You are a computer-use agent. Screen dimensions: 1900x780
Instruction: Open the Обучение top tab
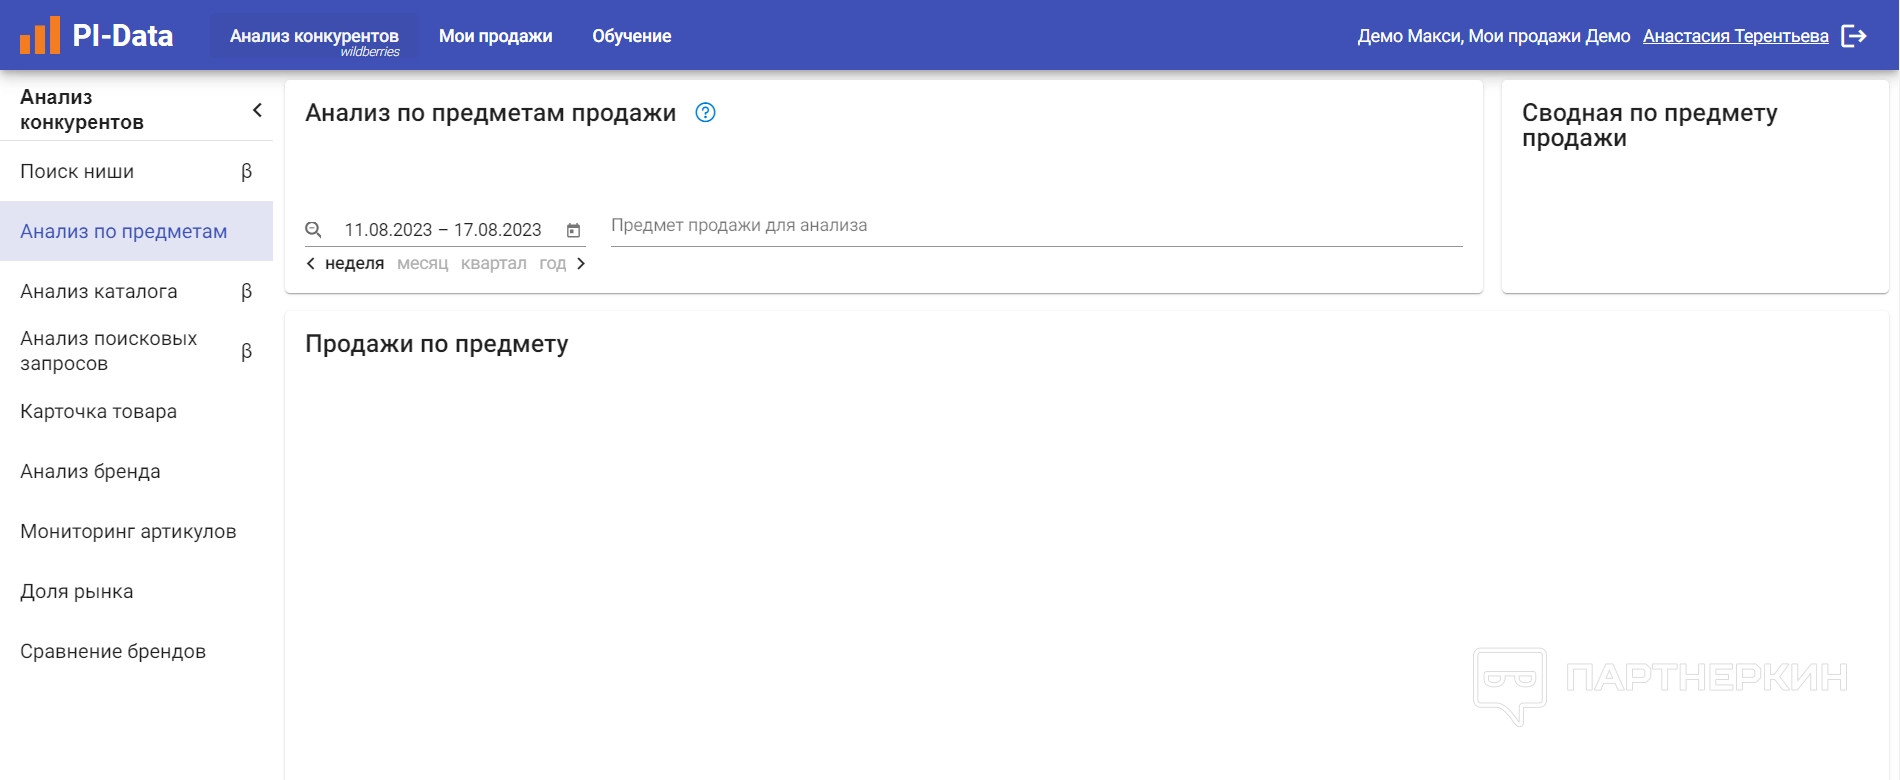click(x=632, y=36)
